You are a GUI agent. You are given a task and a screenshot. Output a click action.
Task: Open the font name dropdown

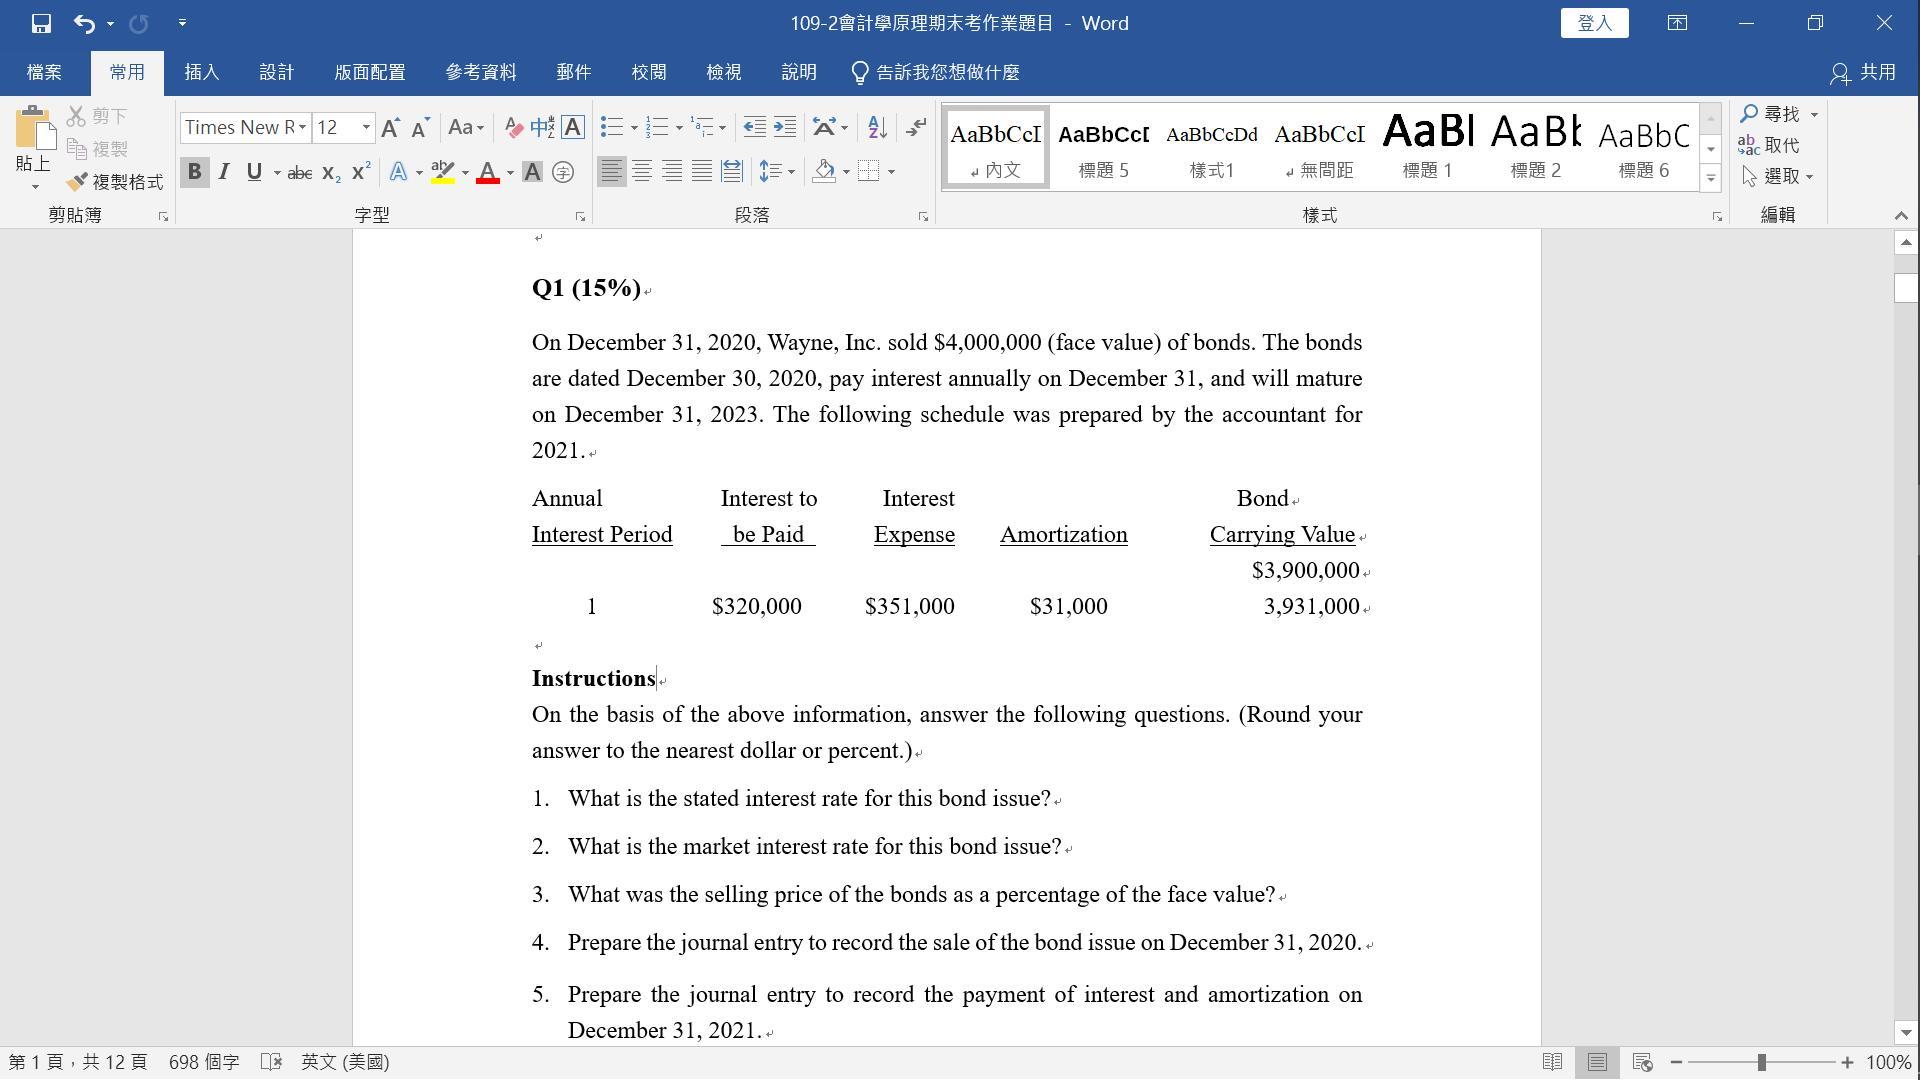tap(302, 127)
